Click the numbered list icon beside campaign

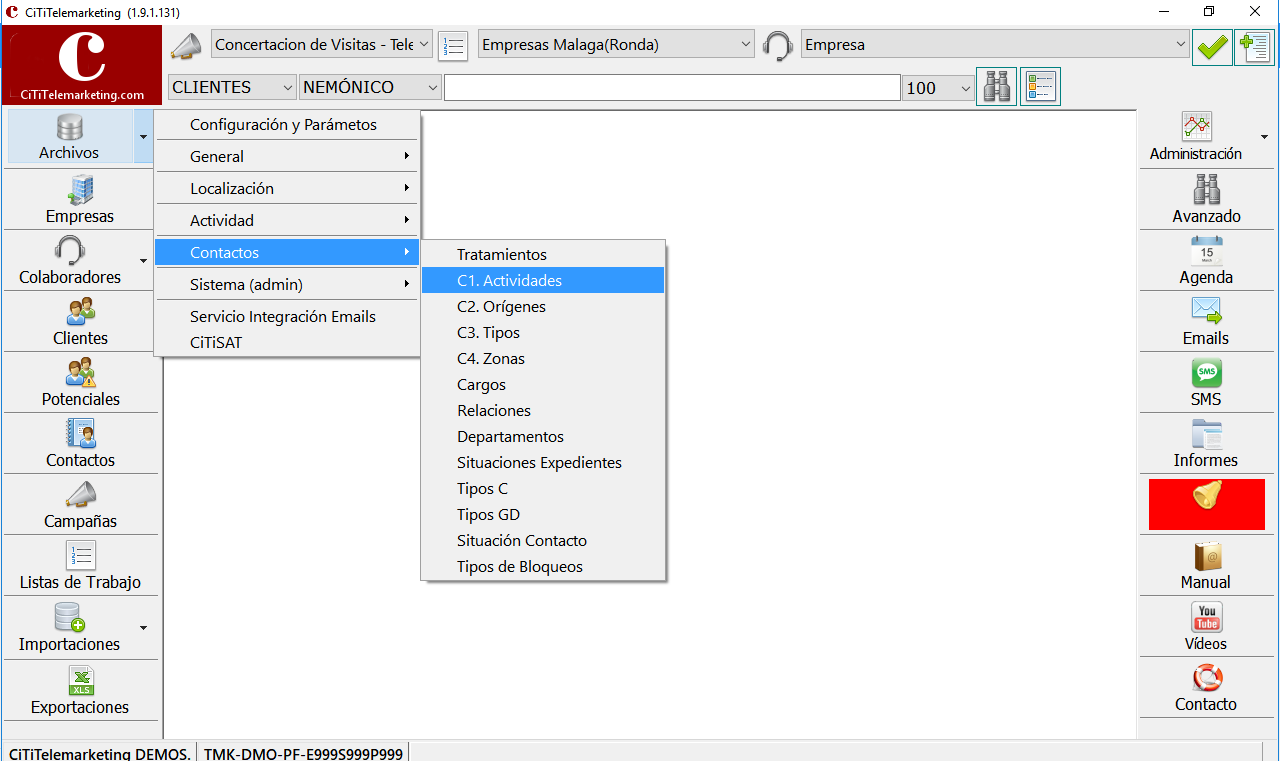tap(453, 46)
